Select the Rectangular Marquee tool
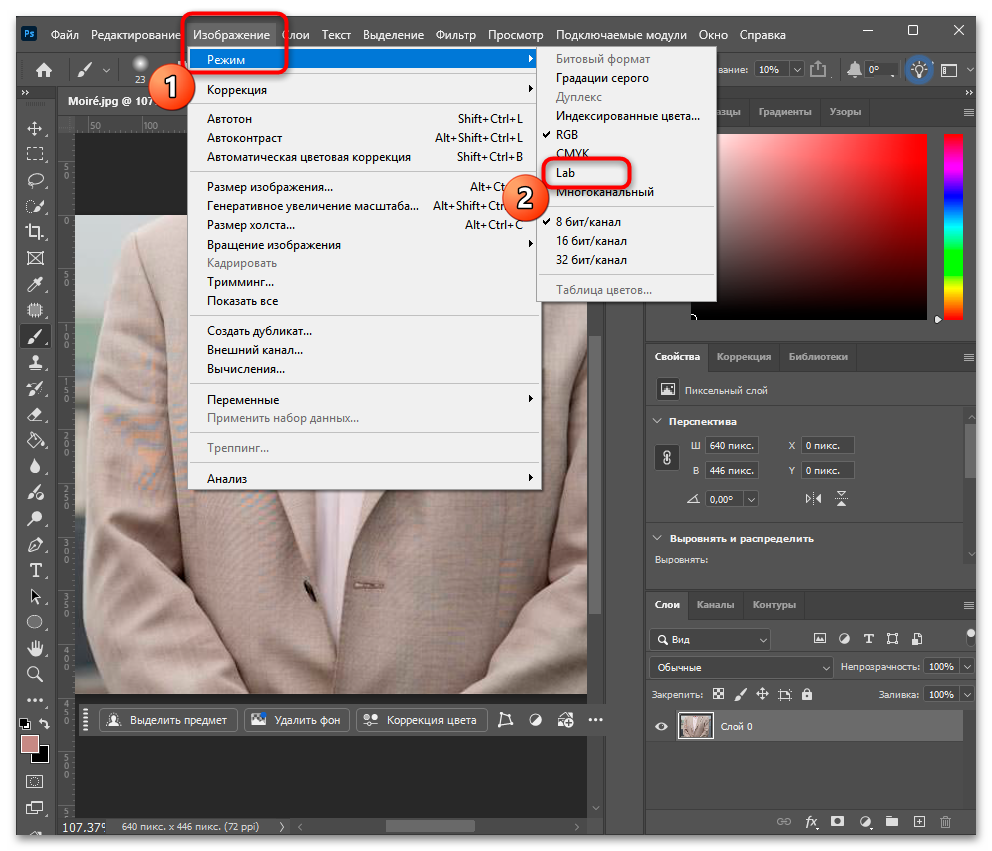 pos(35,154)
